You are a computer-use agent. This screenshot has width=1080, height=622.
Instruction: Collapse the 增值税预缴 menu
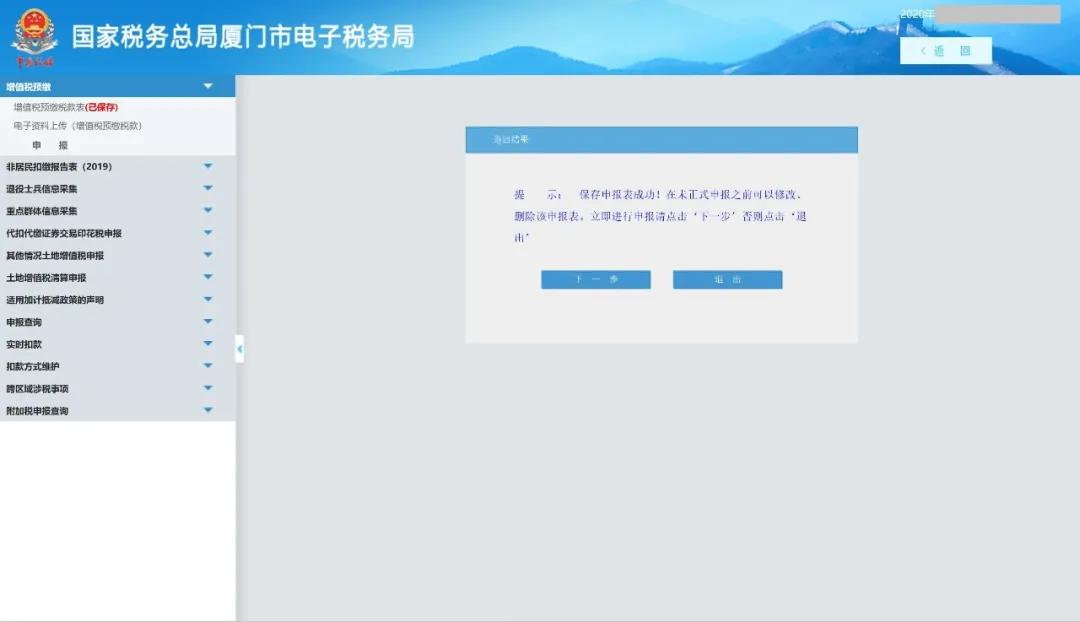[208, 86]
